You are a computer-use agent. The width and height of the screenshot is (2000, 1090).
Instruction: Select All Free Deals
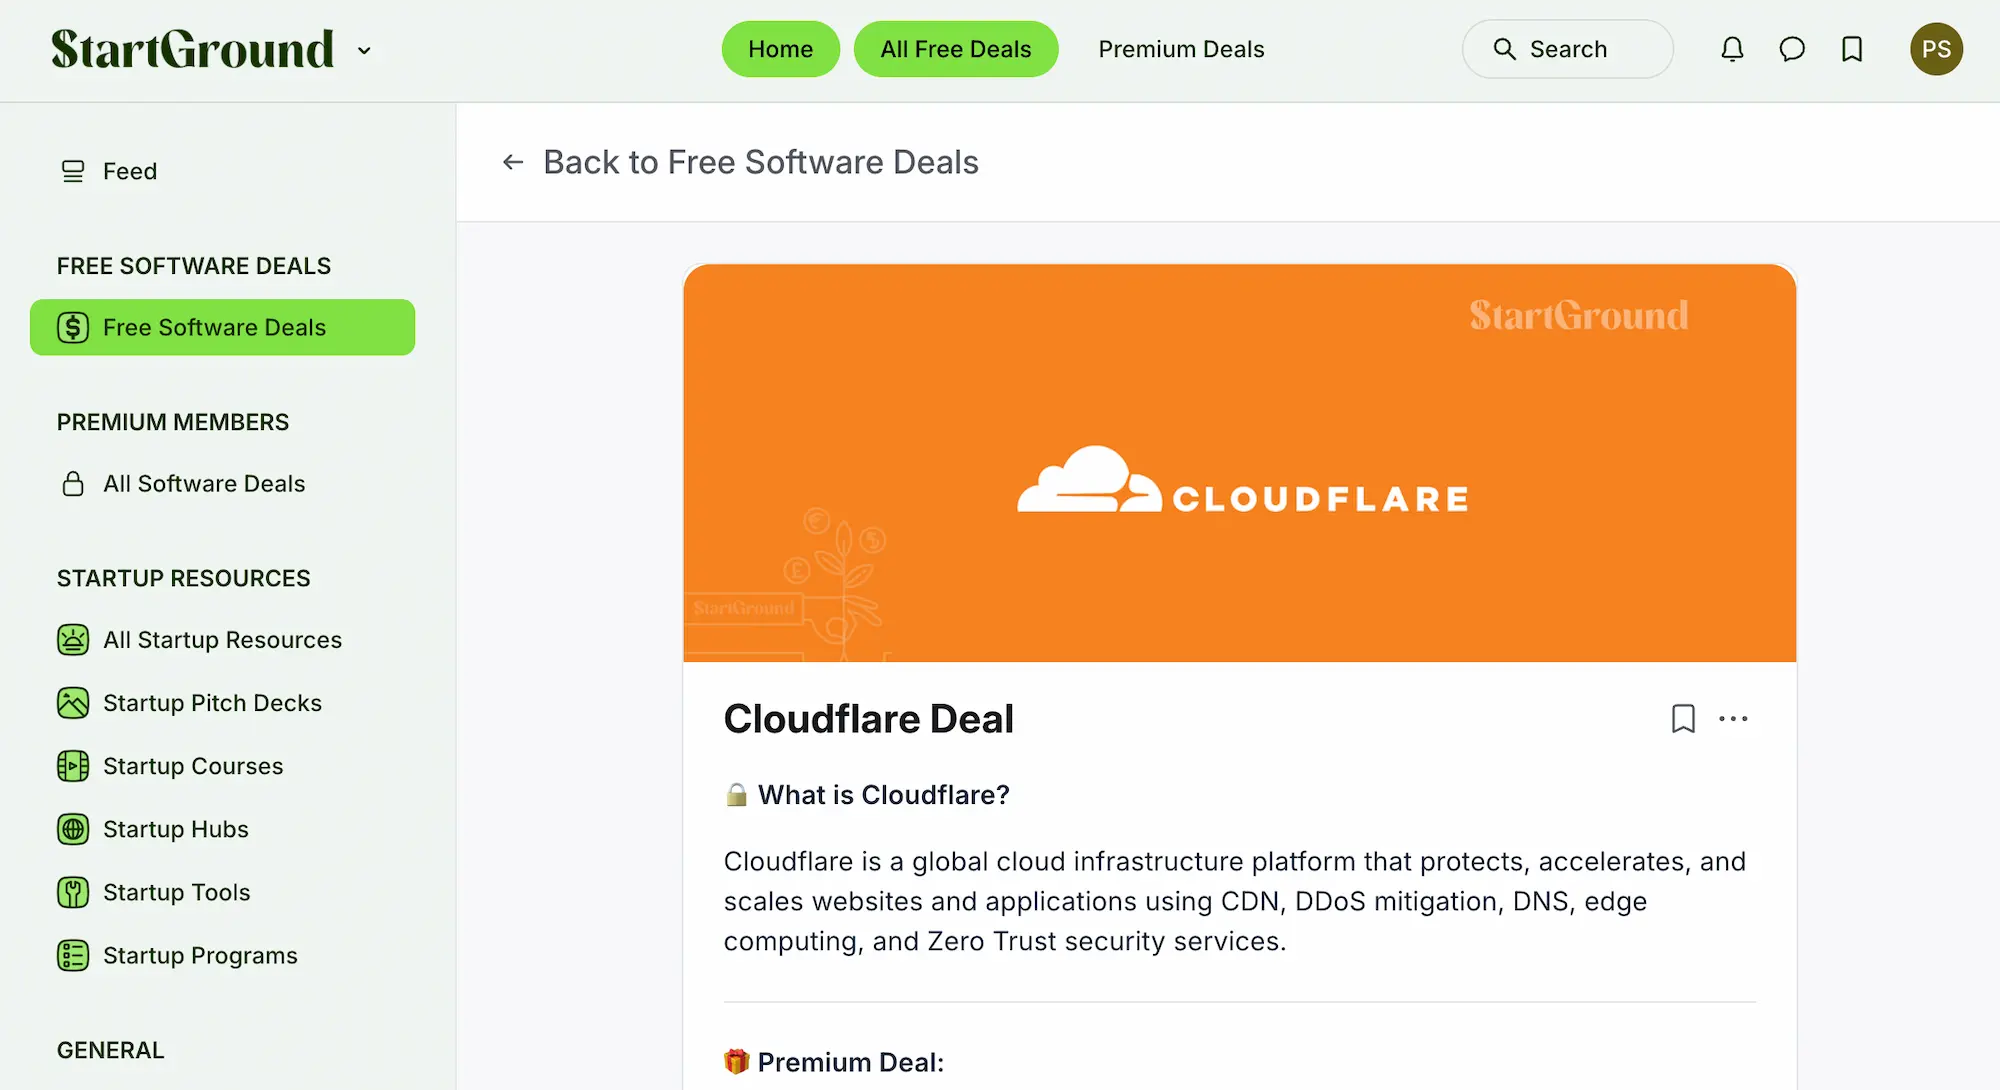pos(955,49)
